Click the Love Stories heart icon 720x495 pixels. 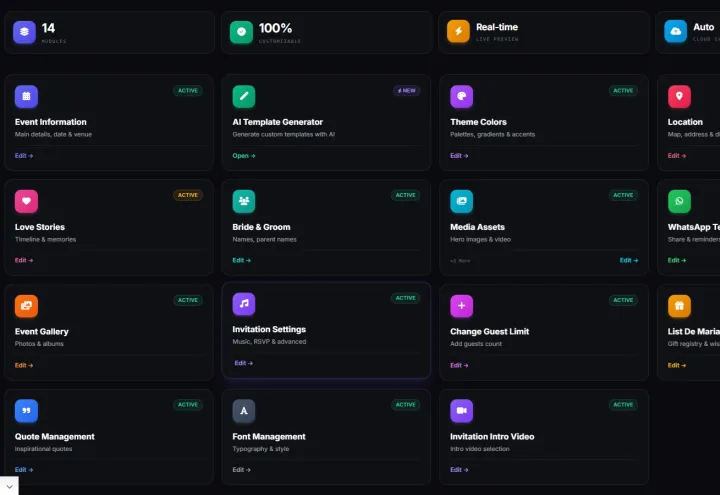[x=26, y=201]
